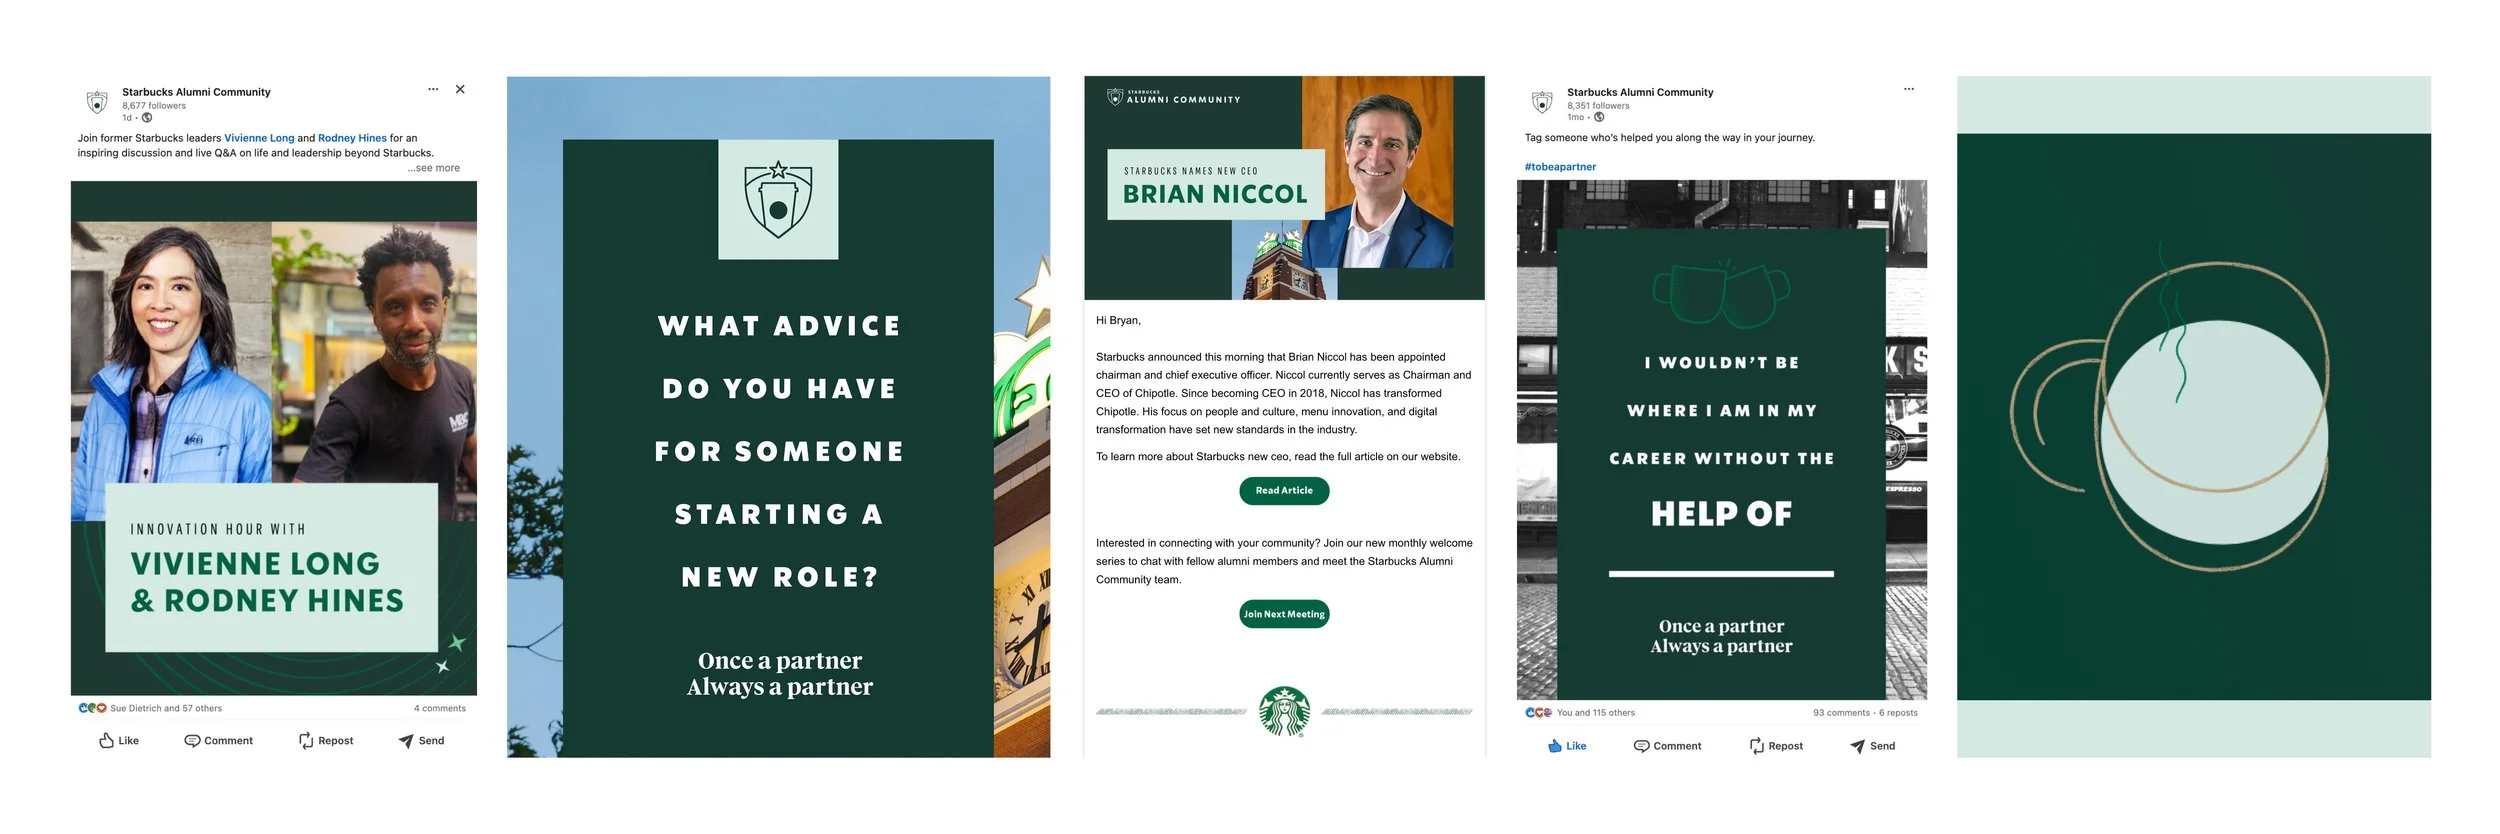The height and width of the screenshot is (834, 2500).
Task: Open the three-dot menu on the Tag someone post
Action: point(1909,89)
